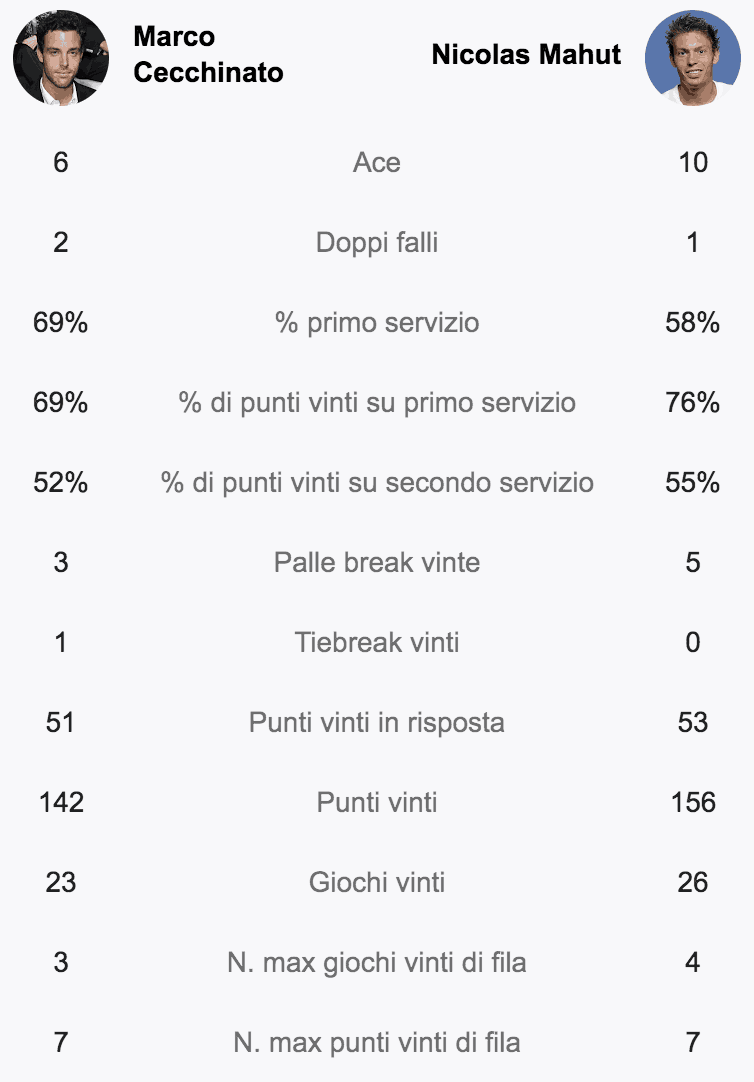Click Cecchinato's 69% primo servizio value
This screenshot has width=754, height=1082.
[61, 322]
